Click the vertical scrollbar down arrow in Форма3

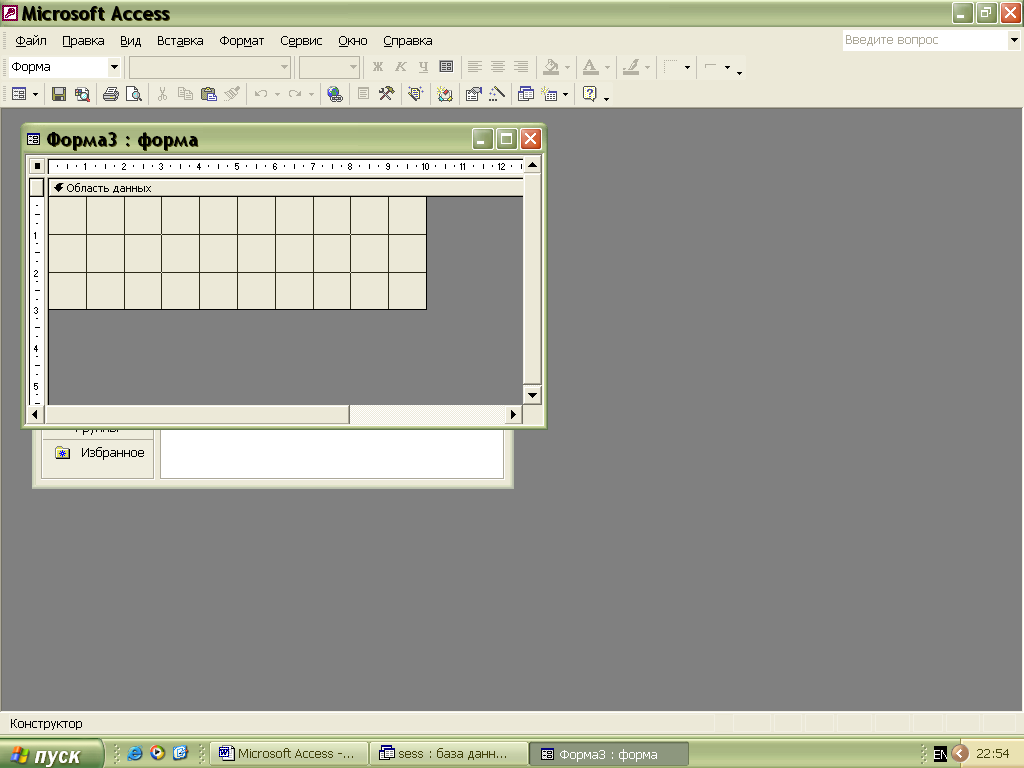[532, 394]
